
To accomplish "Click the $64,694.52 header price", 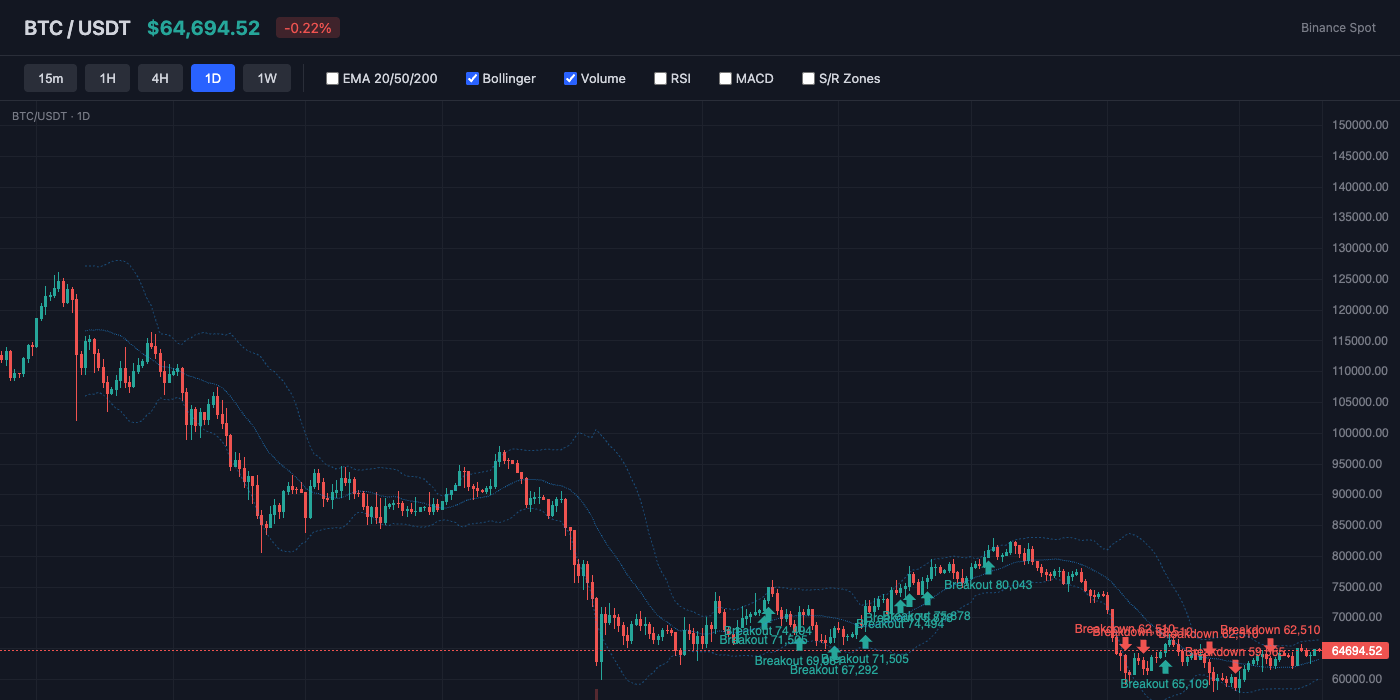I will point(203,28).
